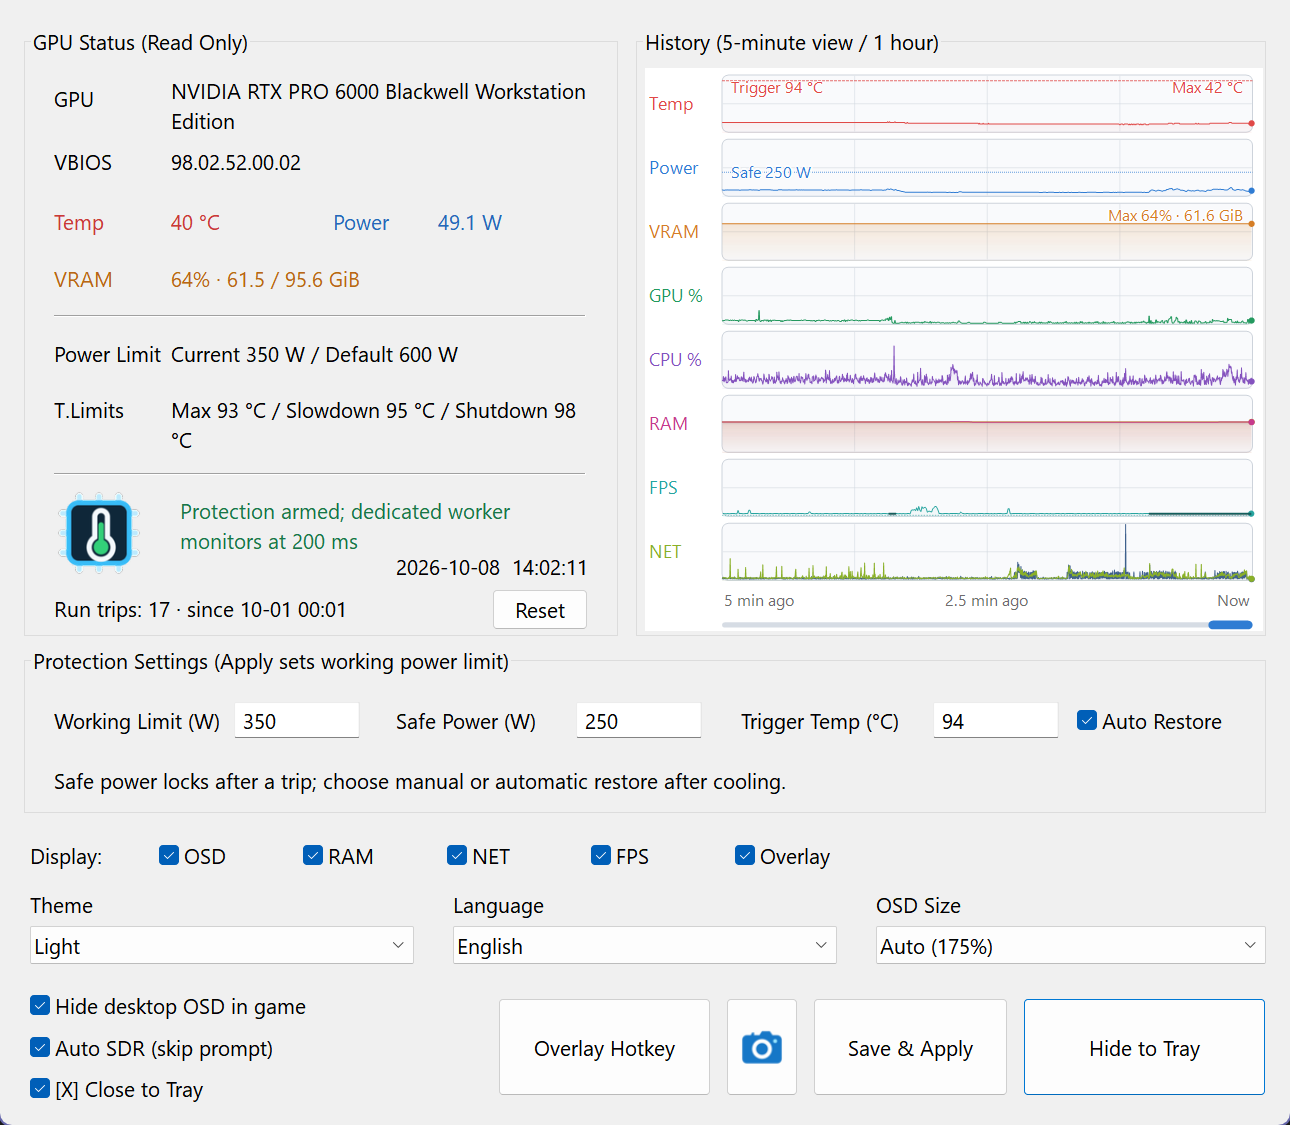Reset the run trips counter
This screenshot has width=1290, height=1125.
tap(540, 610)
